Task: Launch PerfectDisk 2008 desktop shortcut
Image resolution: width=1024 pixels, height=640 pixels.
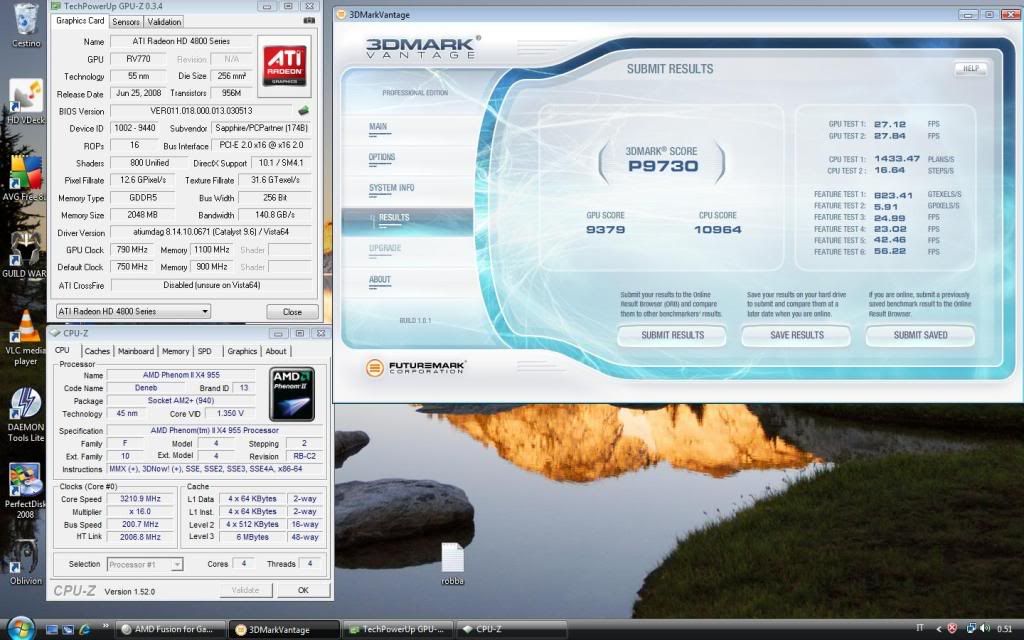Action: [25, 491]
